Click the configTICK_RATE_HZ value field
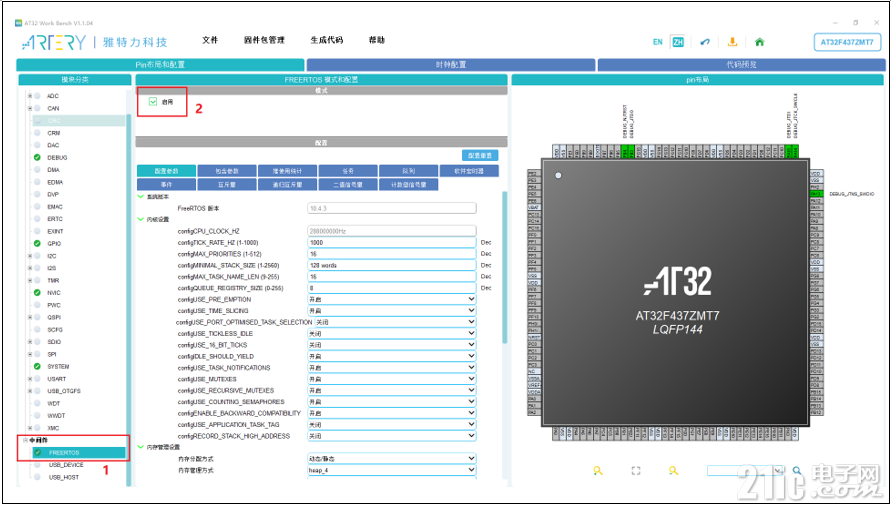This screenshot has width=891, height=507. click(392, 243)
